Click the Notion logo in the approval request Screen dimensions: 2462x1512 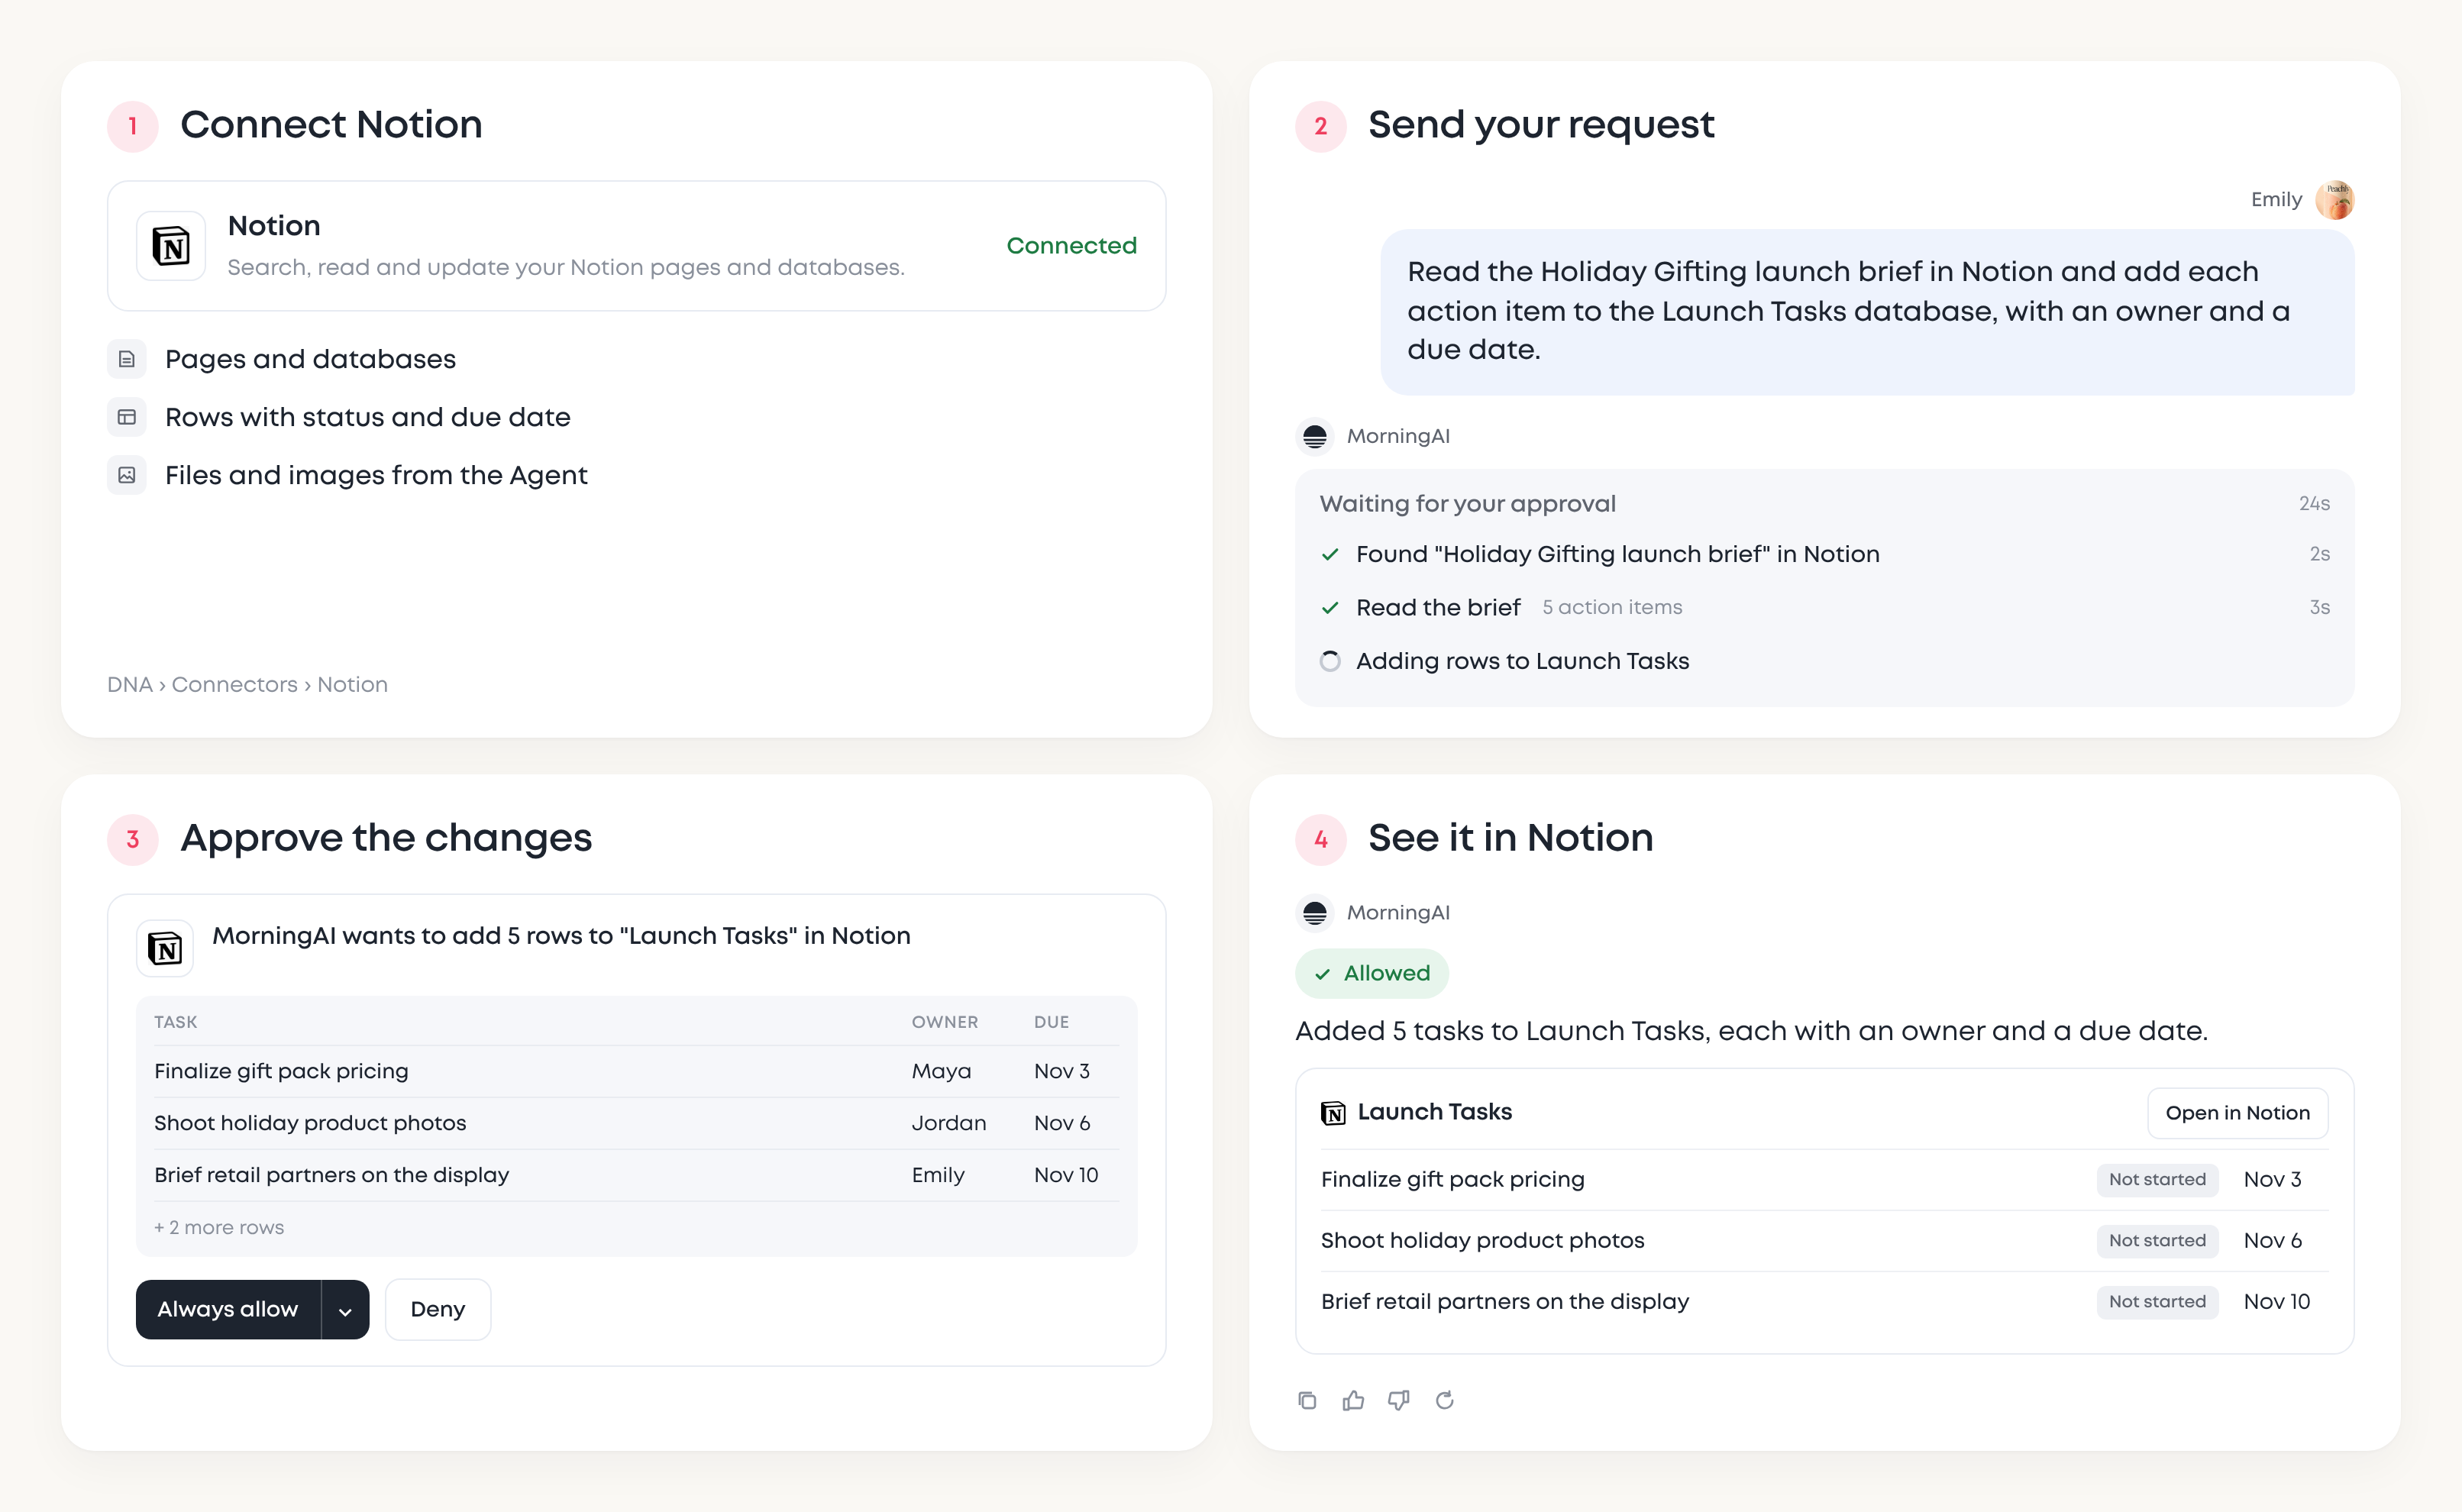(165, 948)
